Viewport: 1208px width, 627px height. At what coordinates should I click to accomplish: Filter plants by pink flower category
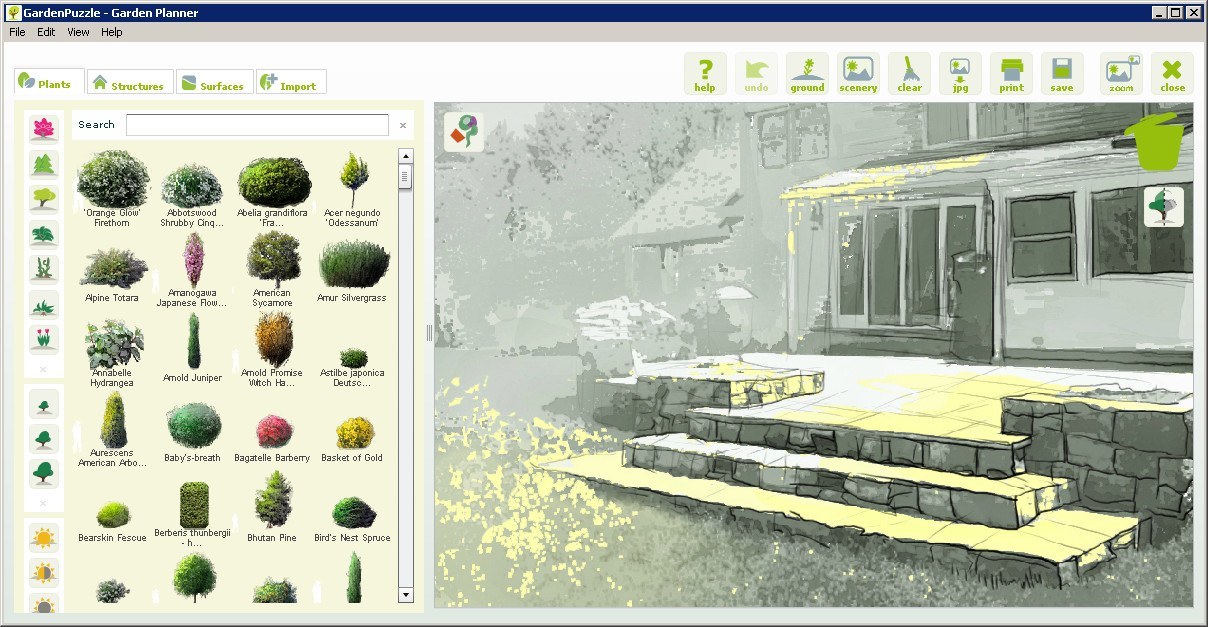(x=43, y=128)
